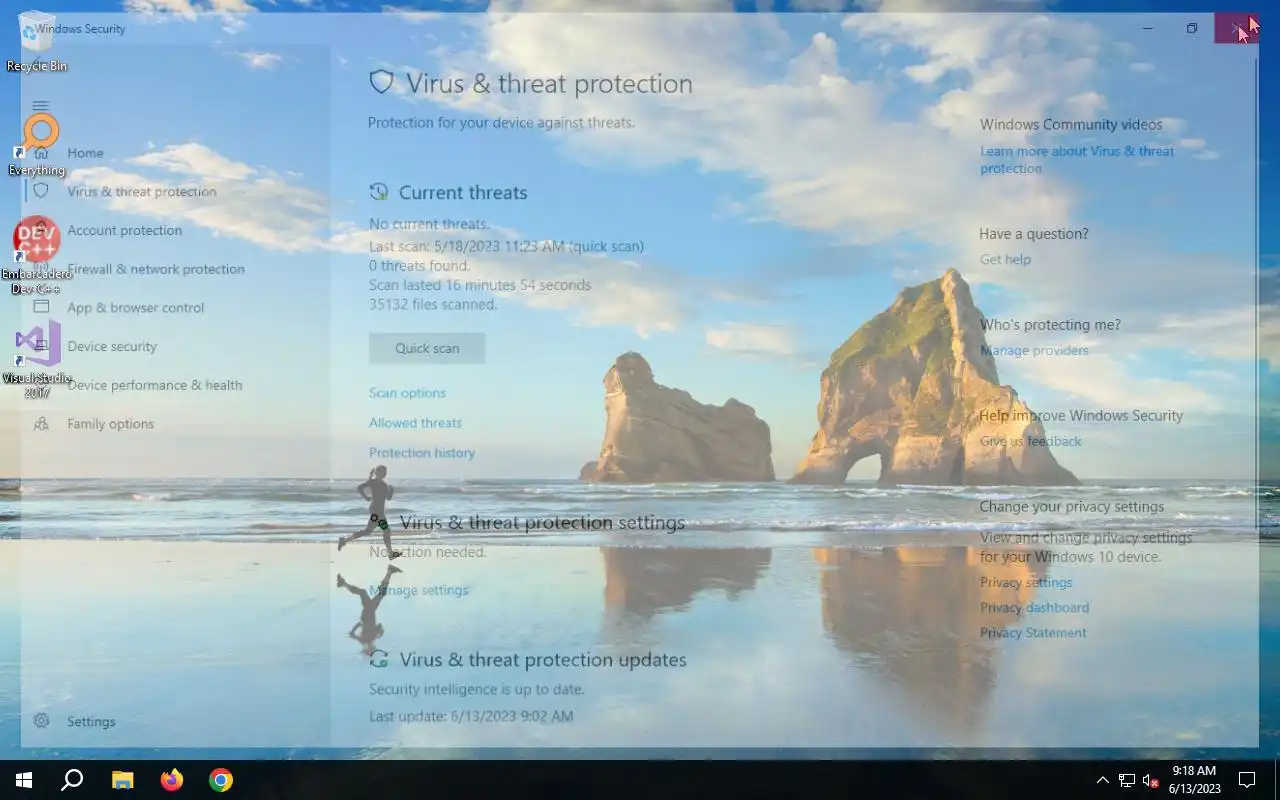Open the Windows Start menu
The height and width of the screenshot is (800, 1280).
pyautogui.click(x=24, y=780)
